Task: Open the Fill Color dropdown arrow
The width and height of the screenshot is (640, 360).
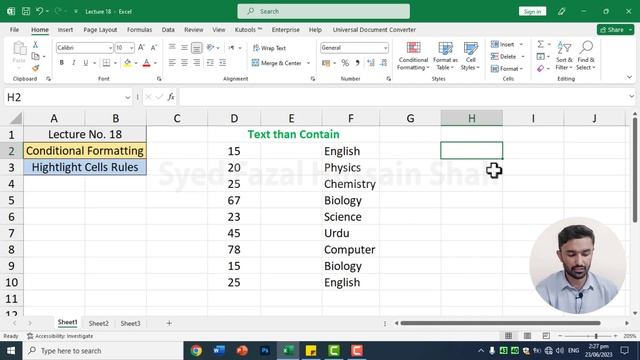Action: [x=136, y=63]
